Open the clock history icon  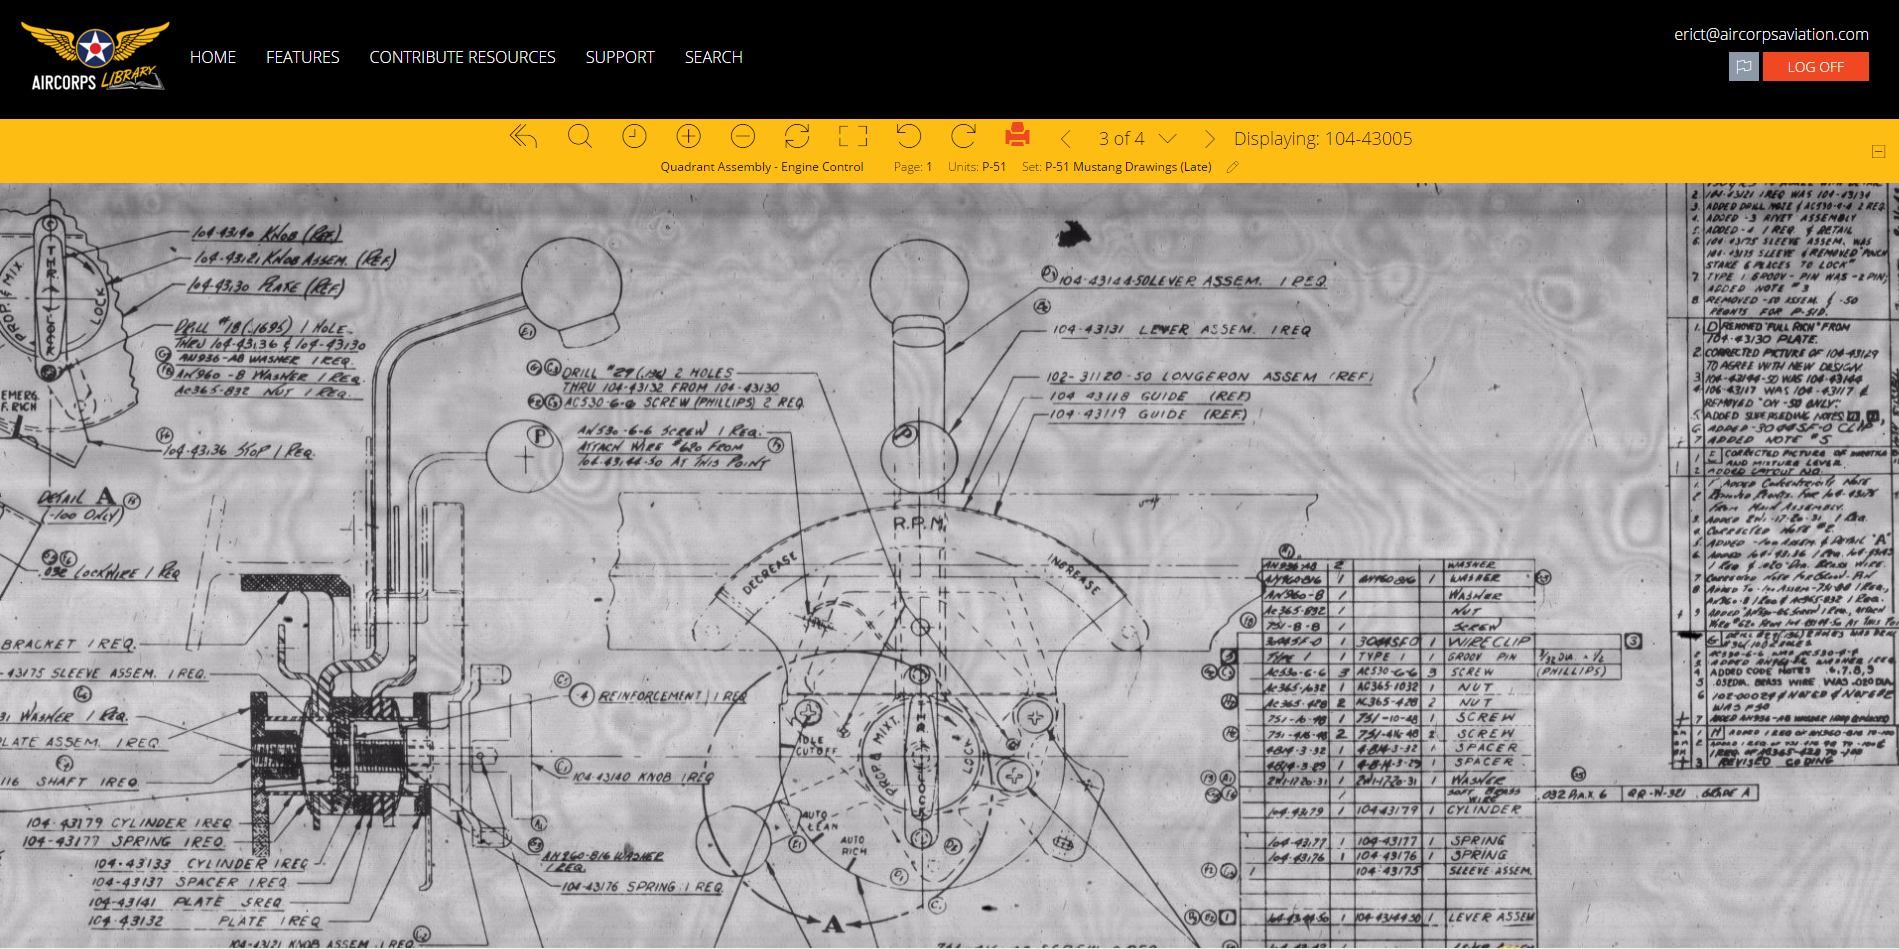[634, 137]
